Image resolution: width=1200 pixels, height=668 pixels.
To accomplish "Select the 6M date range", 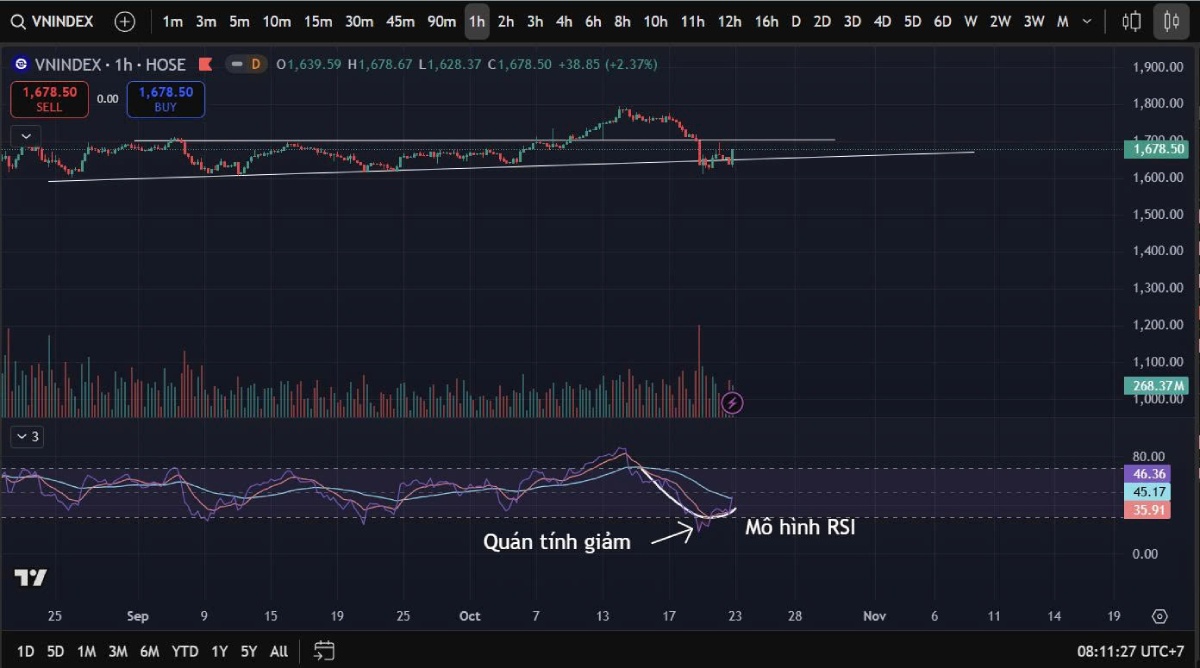I will click(x=149, y=651).
